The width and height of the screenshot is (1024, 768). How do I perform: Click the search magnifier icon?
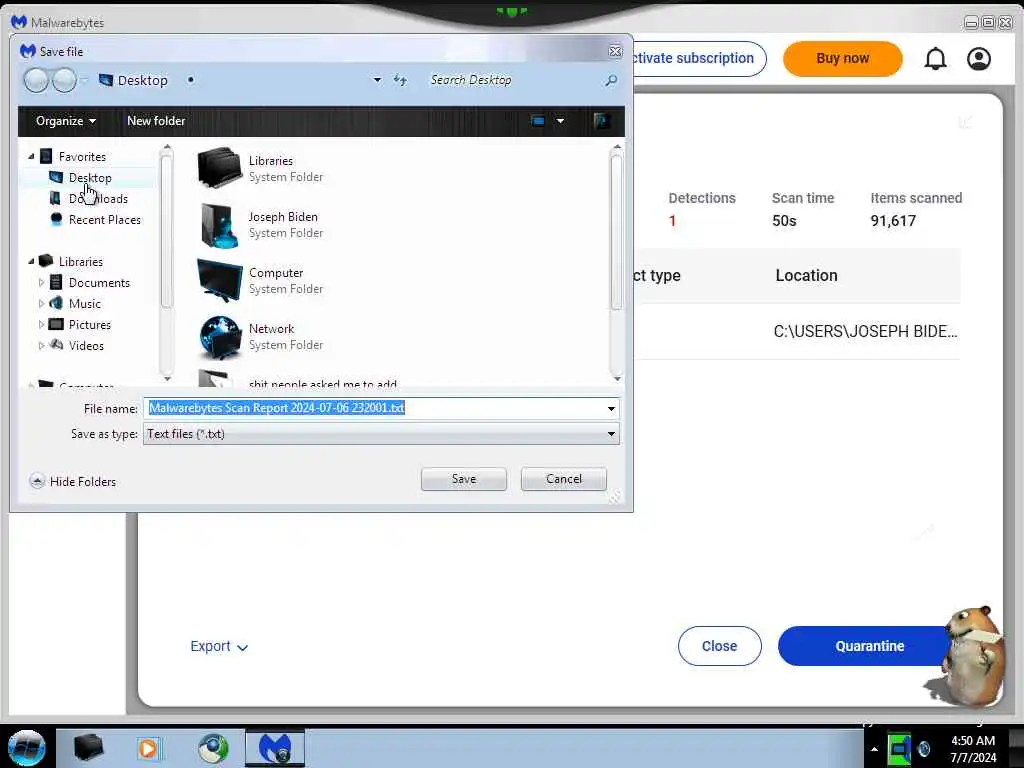(611, 80)
